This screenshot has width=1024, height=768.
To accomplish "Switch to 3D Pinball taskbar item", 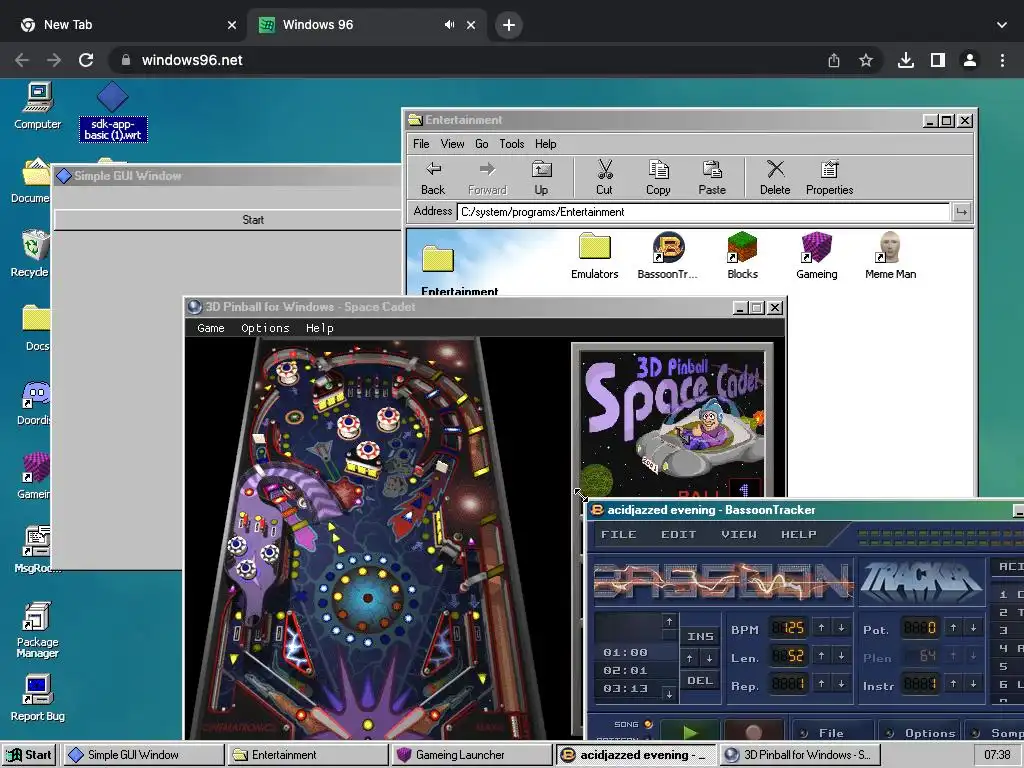I will tap(801, 755).
